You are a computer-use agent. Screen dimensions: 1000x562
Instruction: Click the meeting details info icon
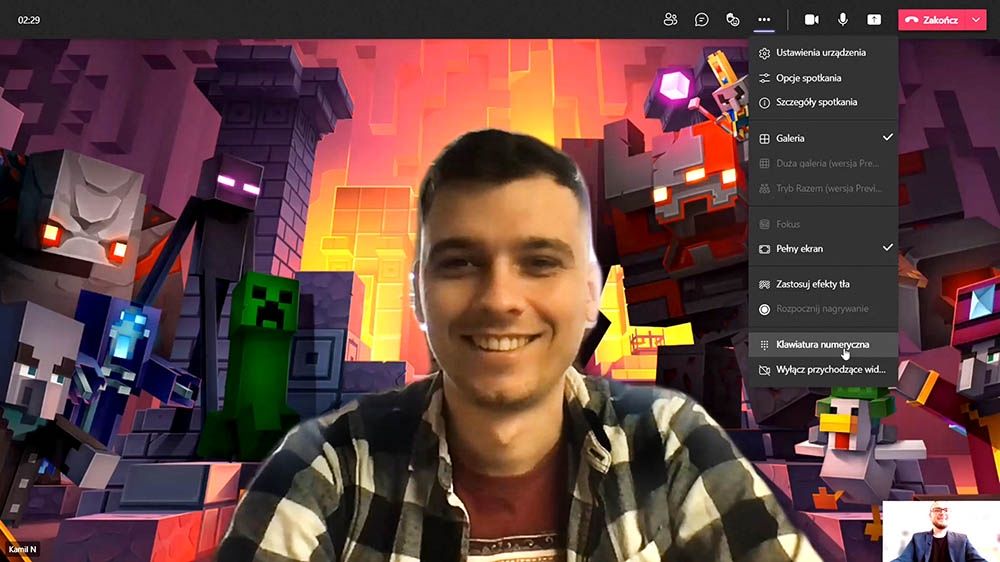[x=764, y=103]
